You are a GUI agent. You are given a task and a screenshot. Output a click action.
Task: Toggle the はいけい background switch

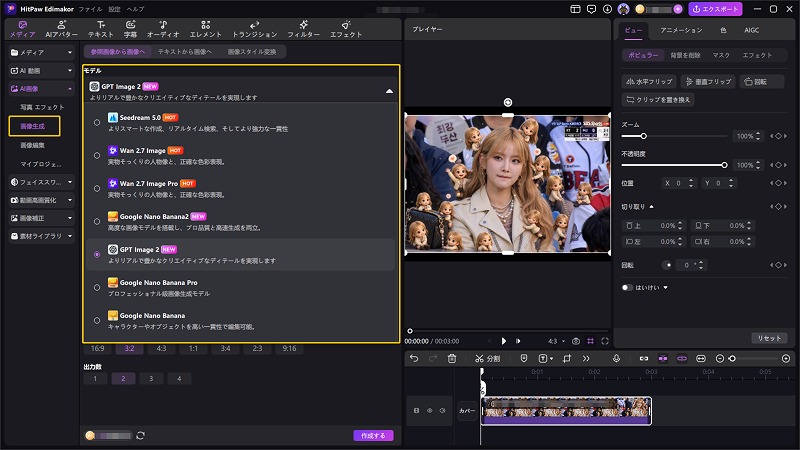627,287
